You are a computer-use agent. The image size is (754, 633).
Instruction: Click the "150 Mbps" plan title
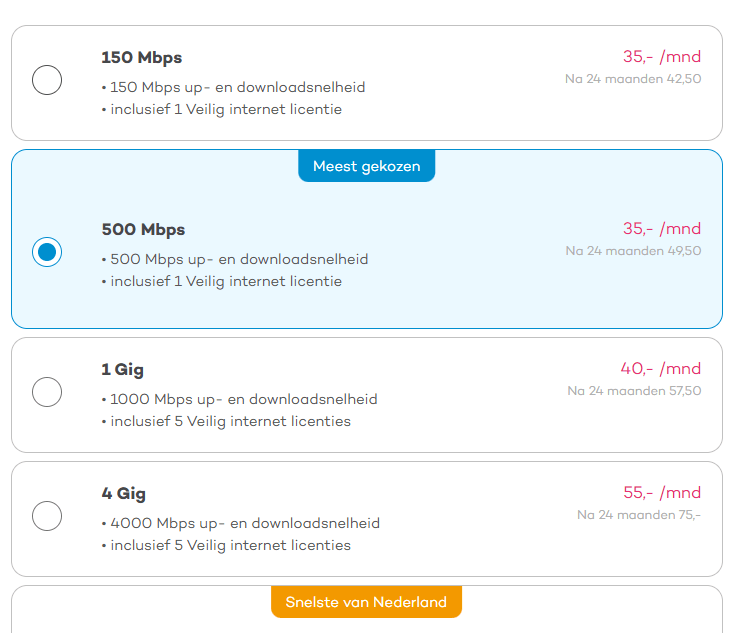click(142, 57)
